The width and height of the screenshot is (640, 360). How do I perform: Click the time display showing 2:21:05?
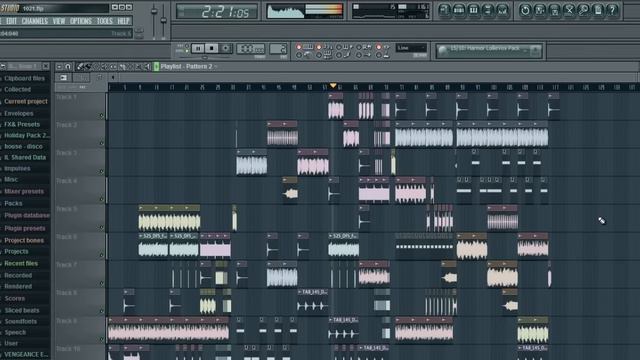click(217, 11)
